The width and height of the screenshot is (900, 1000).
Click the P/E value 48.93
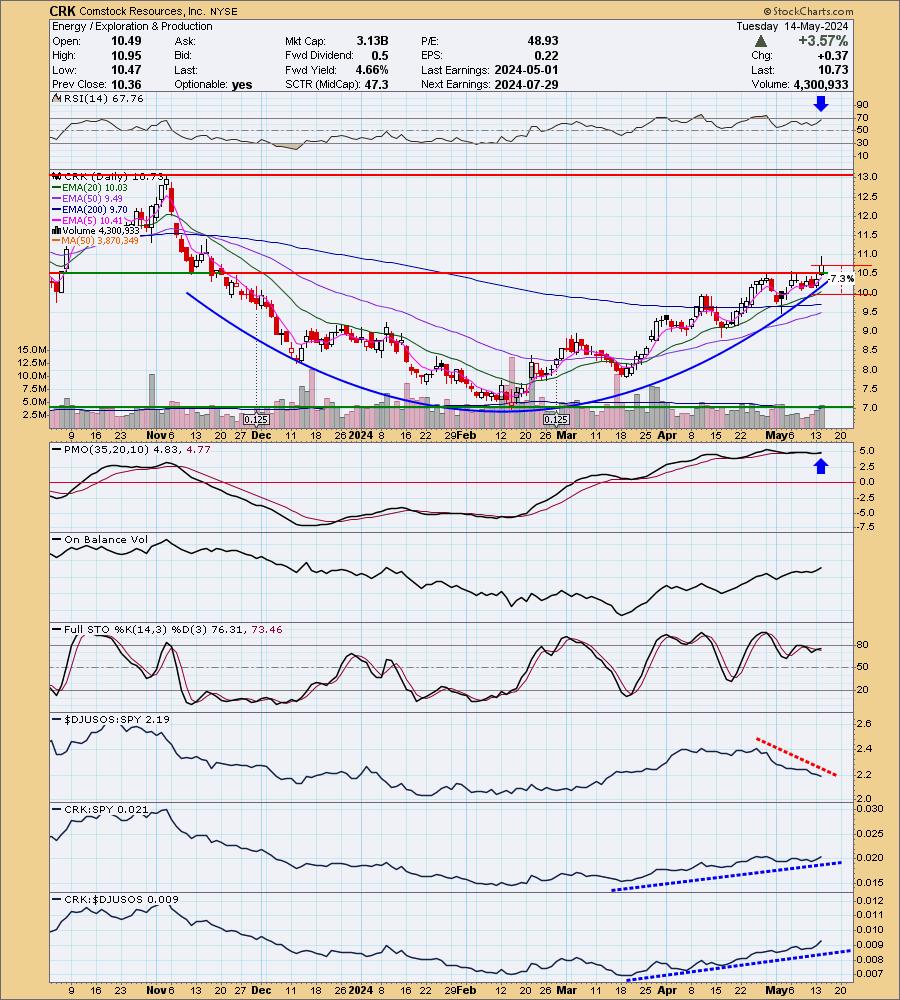click(x=543, y=41)
